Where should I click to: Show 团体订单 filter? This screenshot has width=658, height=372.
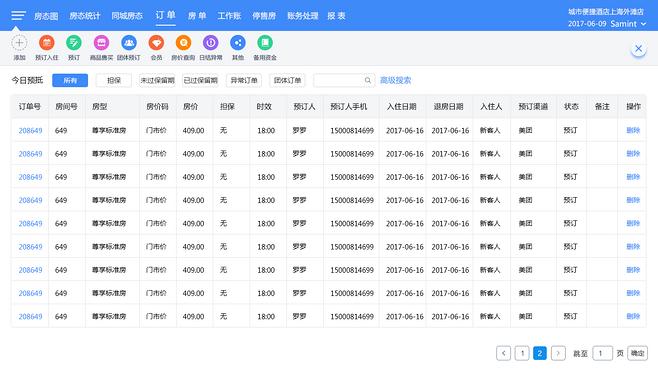[x=287, y=80]
